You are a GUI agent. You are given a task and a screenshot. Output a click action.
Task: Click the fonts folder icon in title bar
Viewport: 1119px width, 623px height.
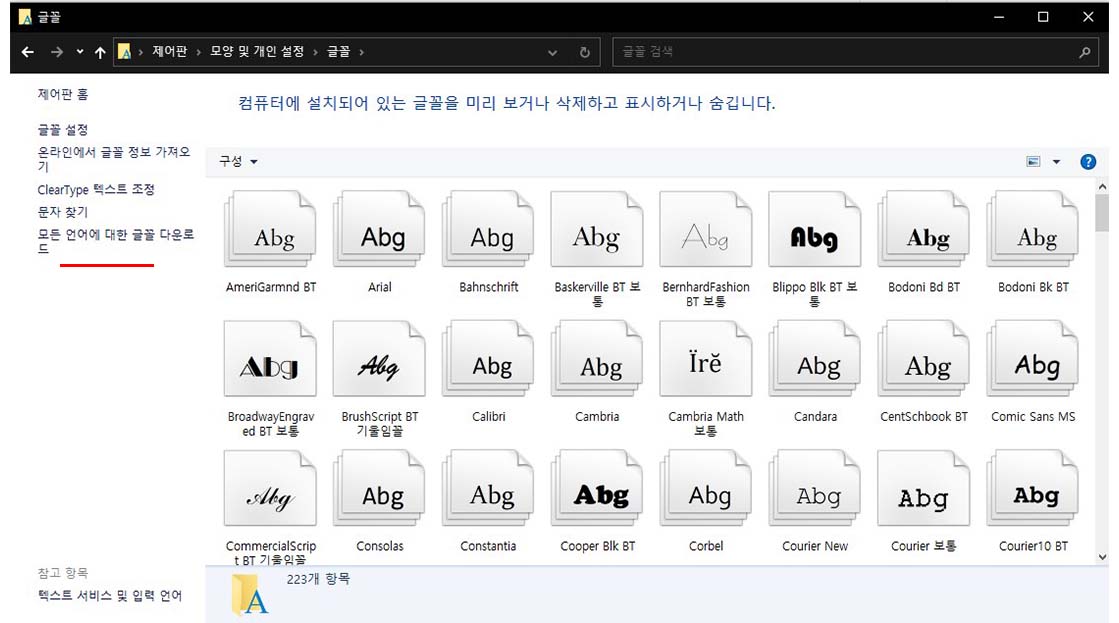click(x=25, y=16)
